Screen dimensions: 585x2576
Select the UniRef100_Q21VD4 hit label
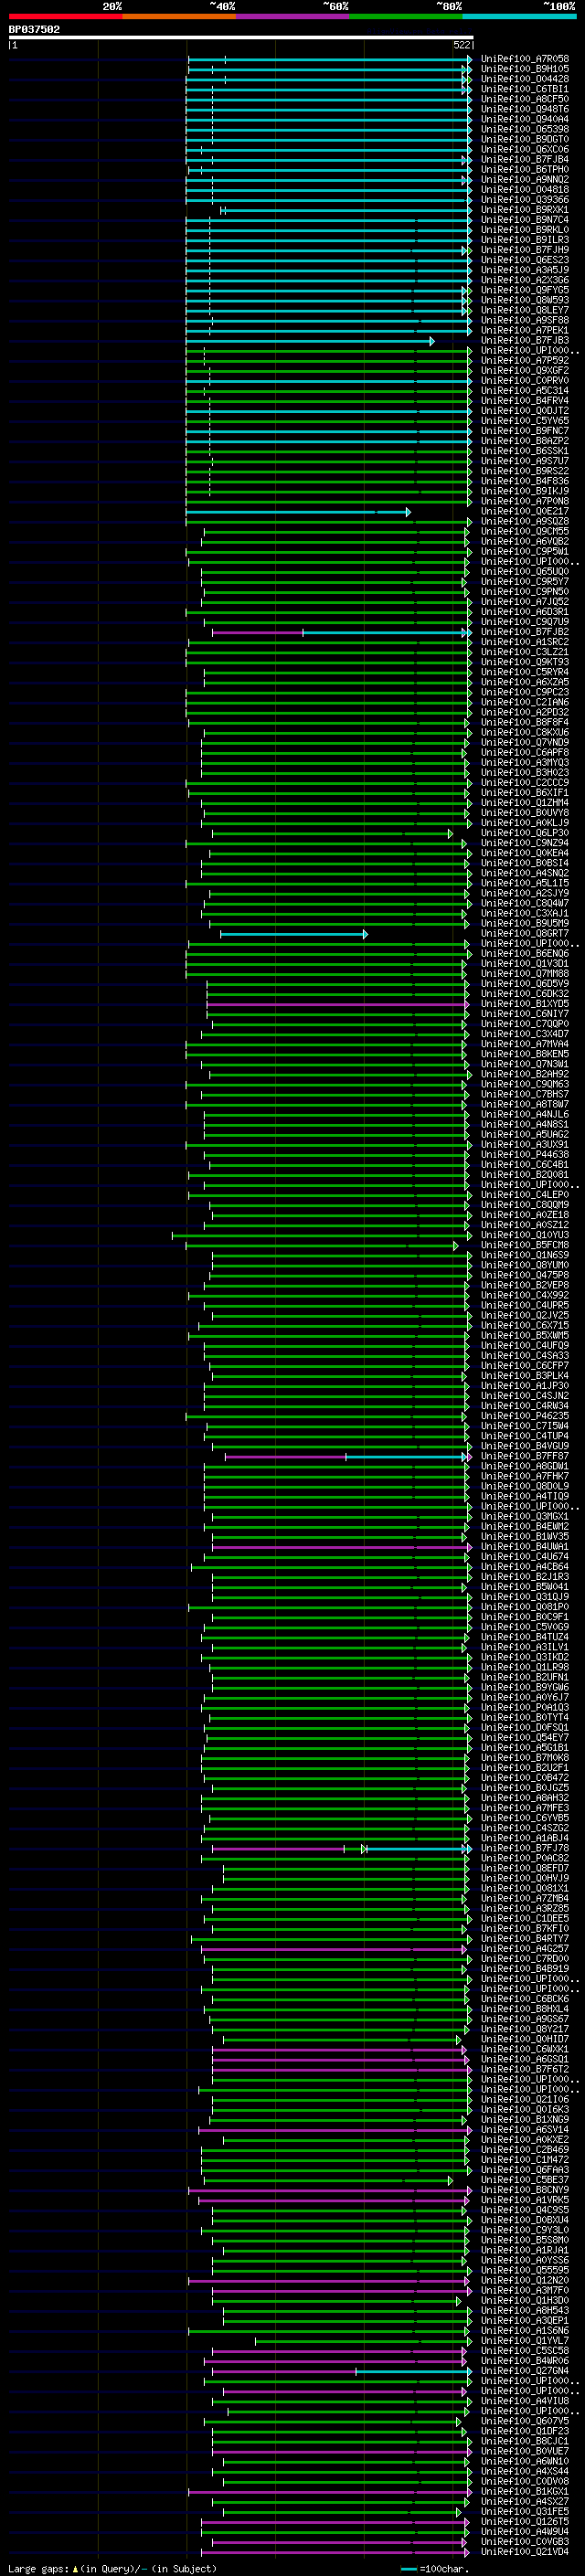pyautogui.click(x=525, y=2552)
